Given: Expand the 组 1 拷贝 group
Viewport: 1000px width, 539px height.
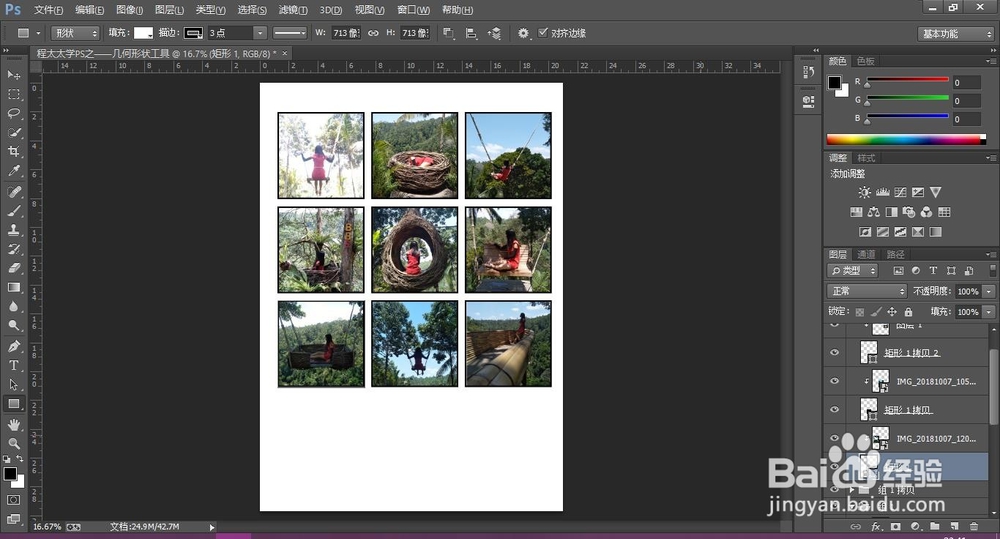Looking at the screenshot, I should coord(853,490).
